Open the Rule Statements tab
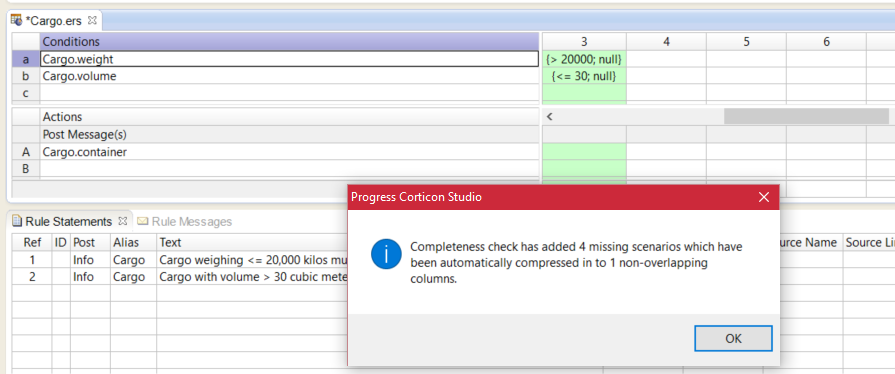This screenshot has height=374, width=895. 68,222
